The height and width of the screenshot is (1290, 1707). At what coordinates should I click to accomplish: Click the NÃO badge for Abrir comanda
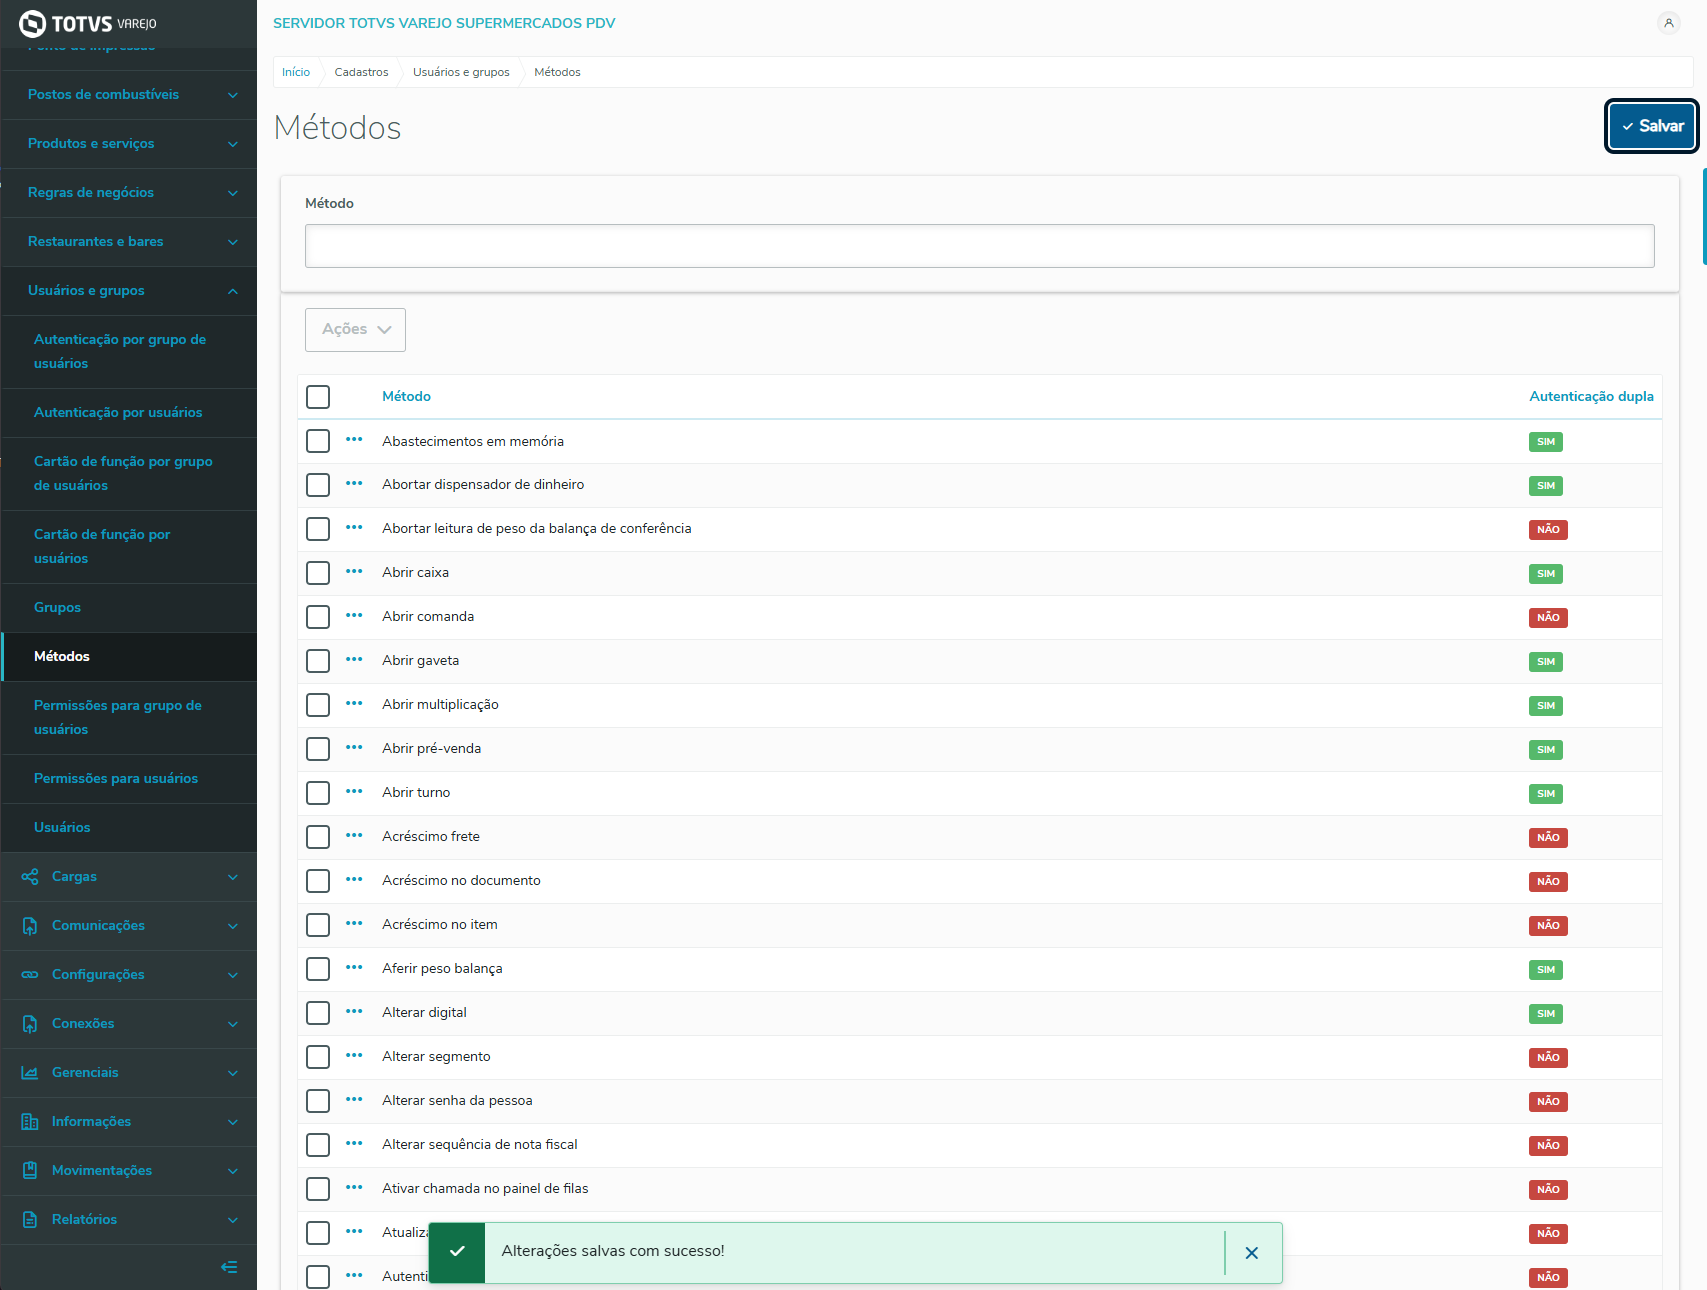[x=1548, y=618]
